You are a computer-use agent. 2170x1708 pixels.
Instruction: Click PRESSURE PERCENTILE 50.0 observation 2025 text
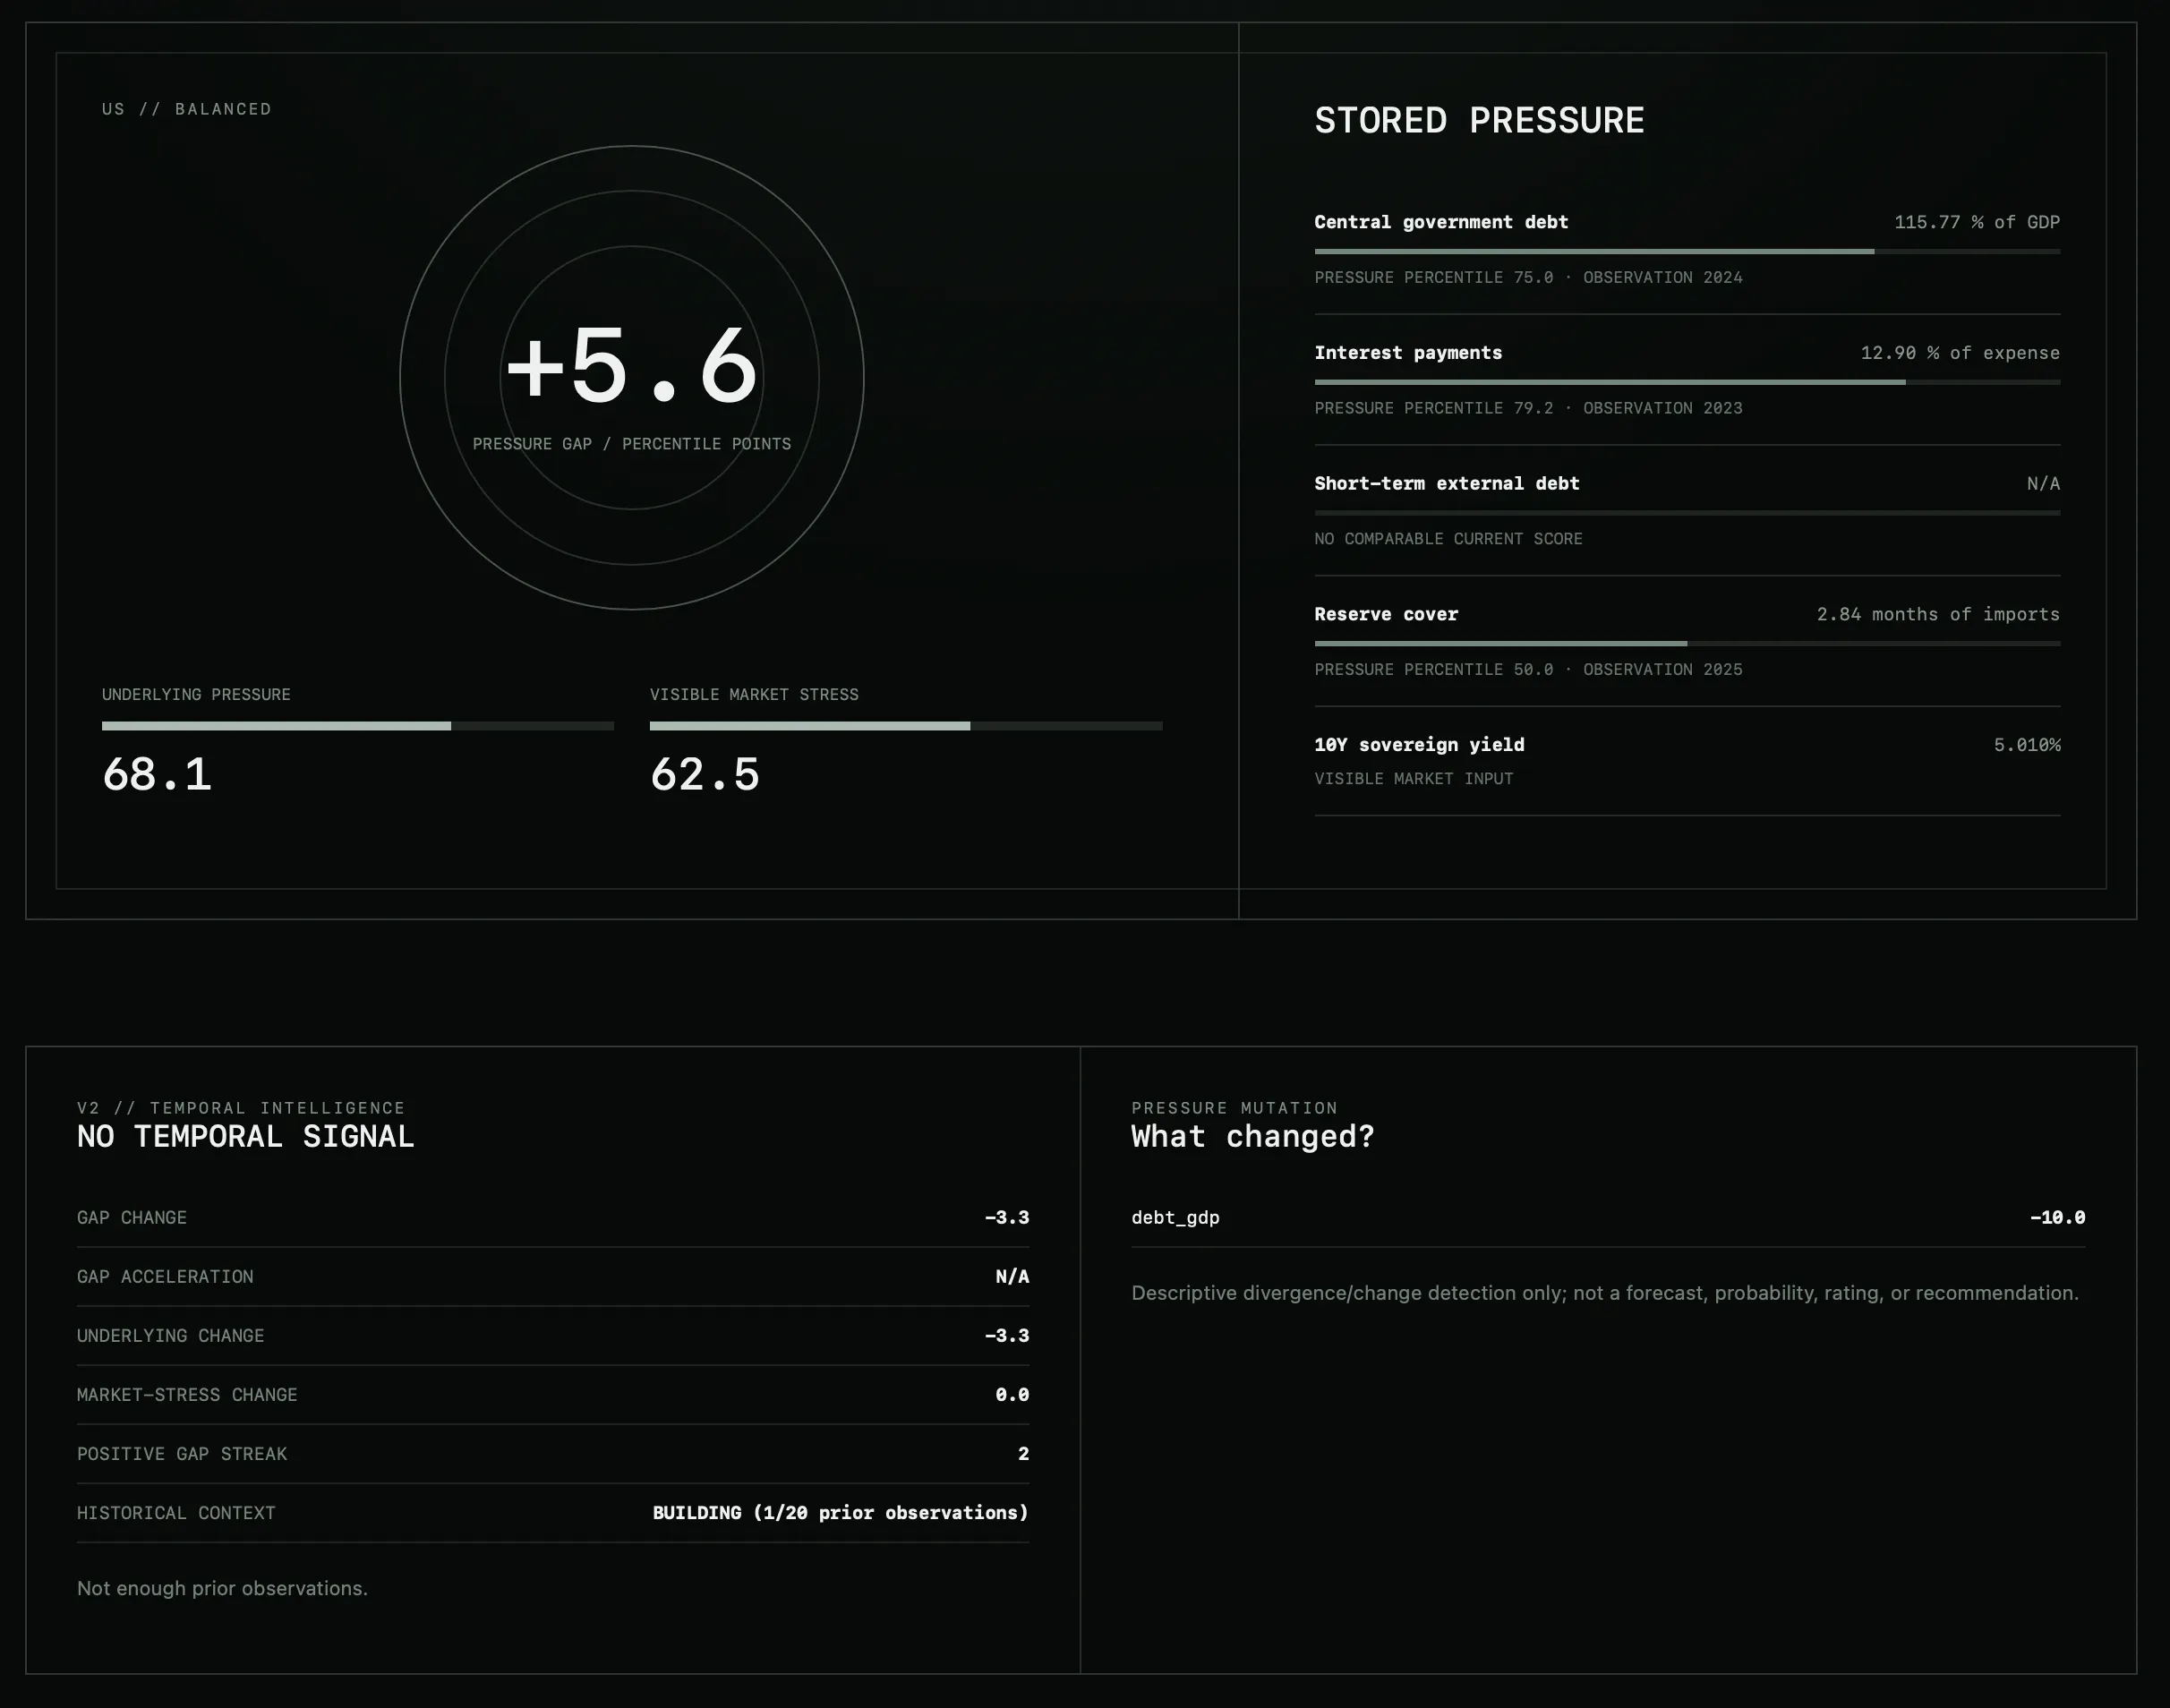pyautogui.click(x=1528, y=670)
